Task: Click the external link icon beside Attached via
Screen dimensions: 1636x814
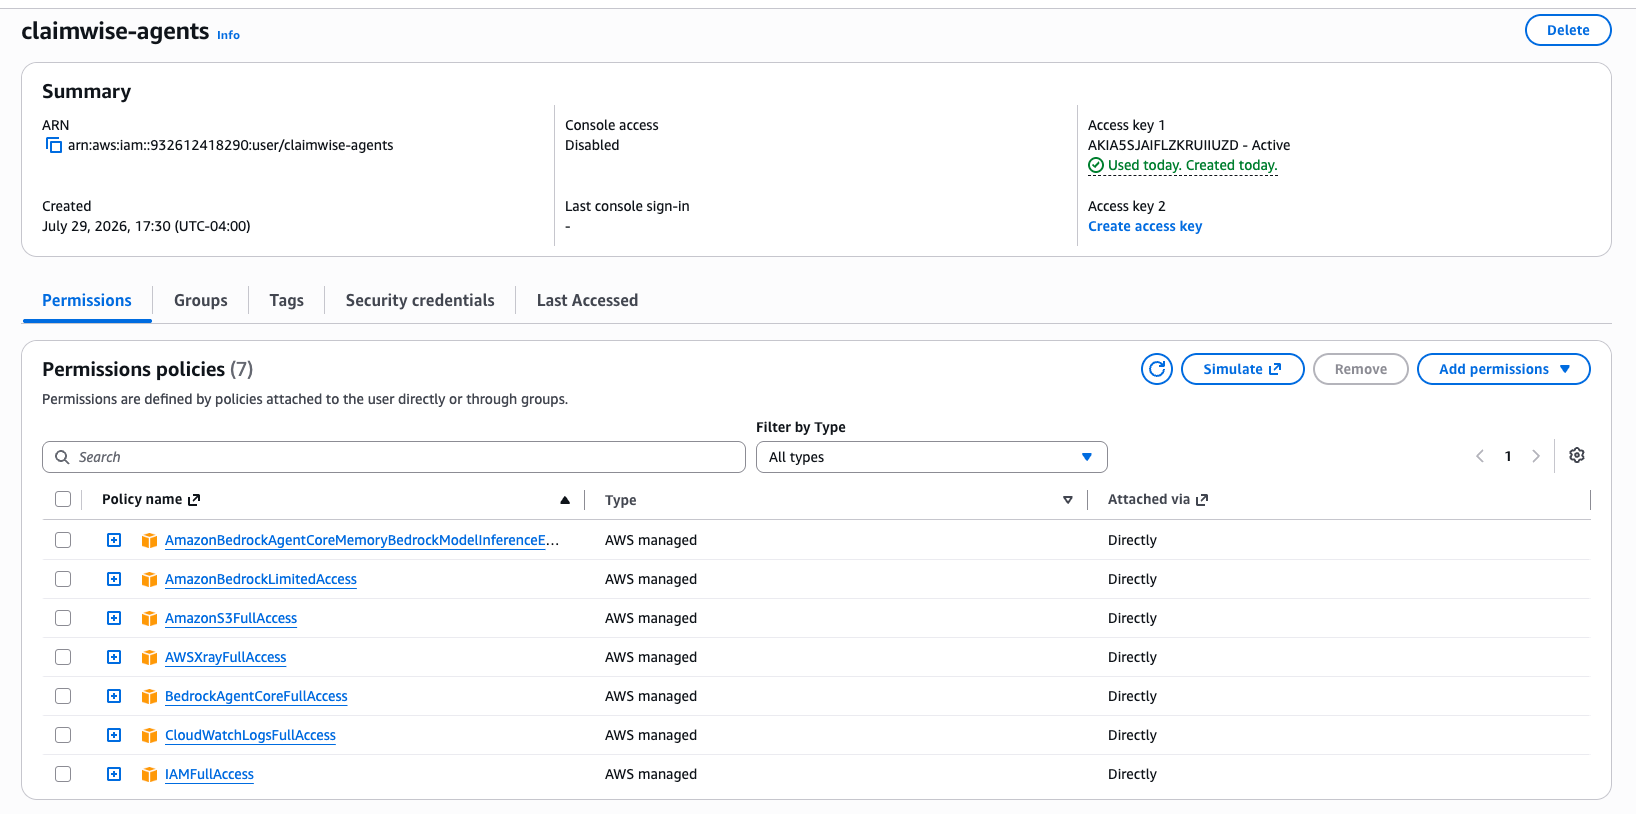Action: (x=1202, y=499)
